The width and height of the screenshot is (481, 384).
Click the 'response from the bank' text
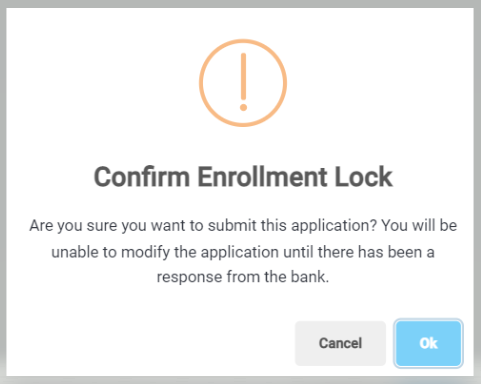[243, 277]
